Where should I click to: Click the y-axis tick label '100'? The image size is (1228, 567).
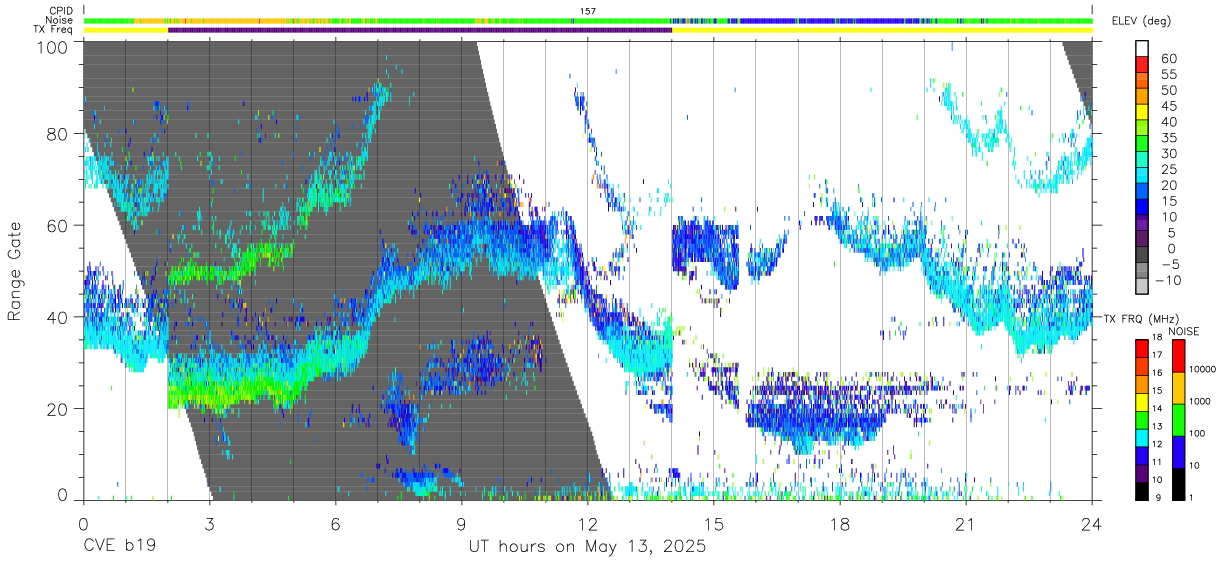click(53, 46)
